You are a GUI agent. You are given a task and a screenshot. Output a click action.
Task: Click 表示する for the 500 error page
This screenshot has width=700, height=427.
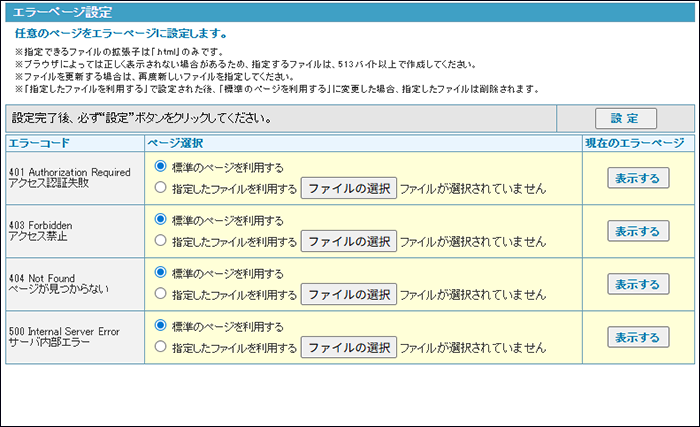(x=638, y=337)
